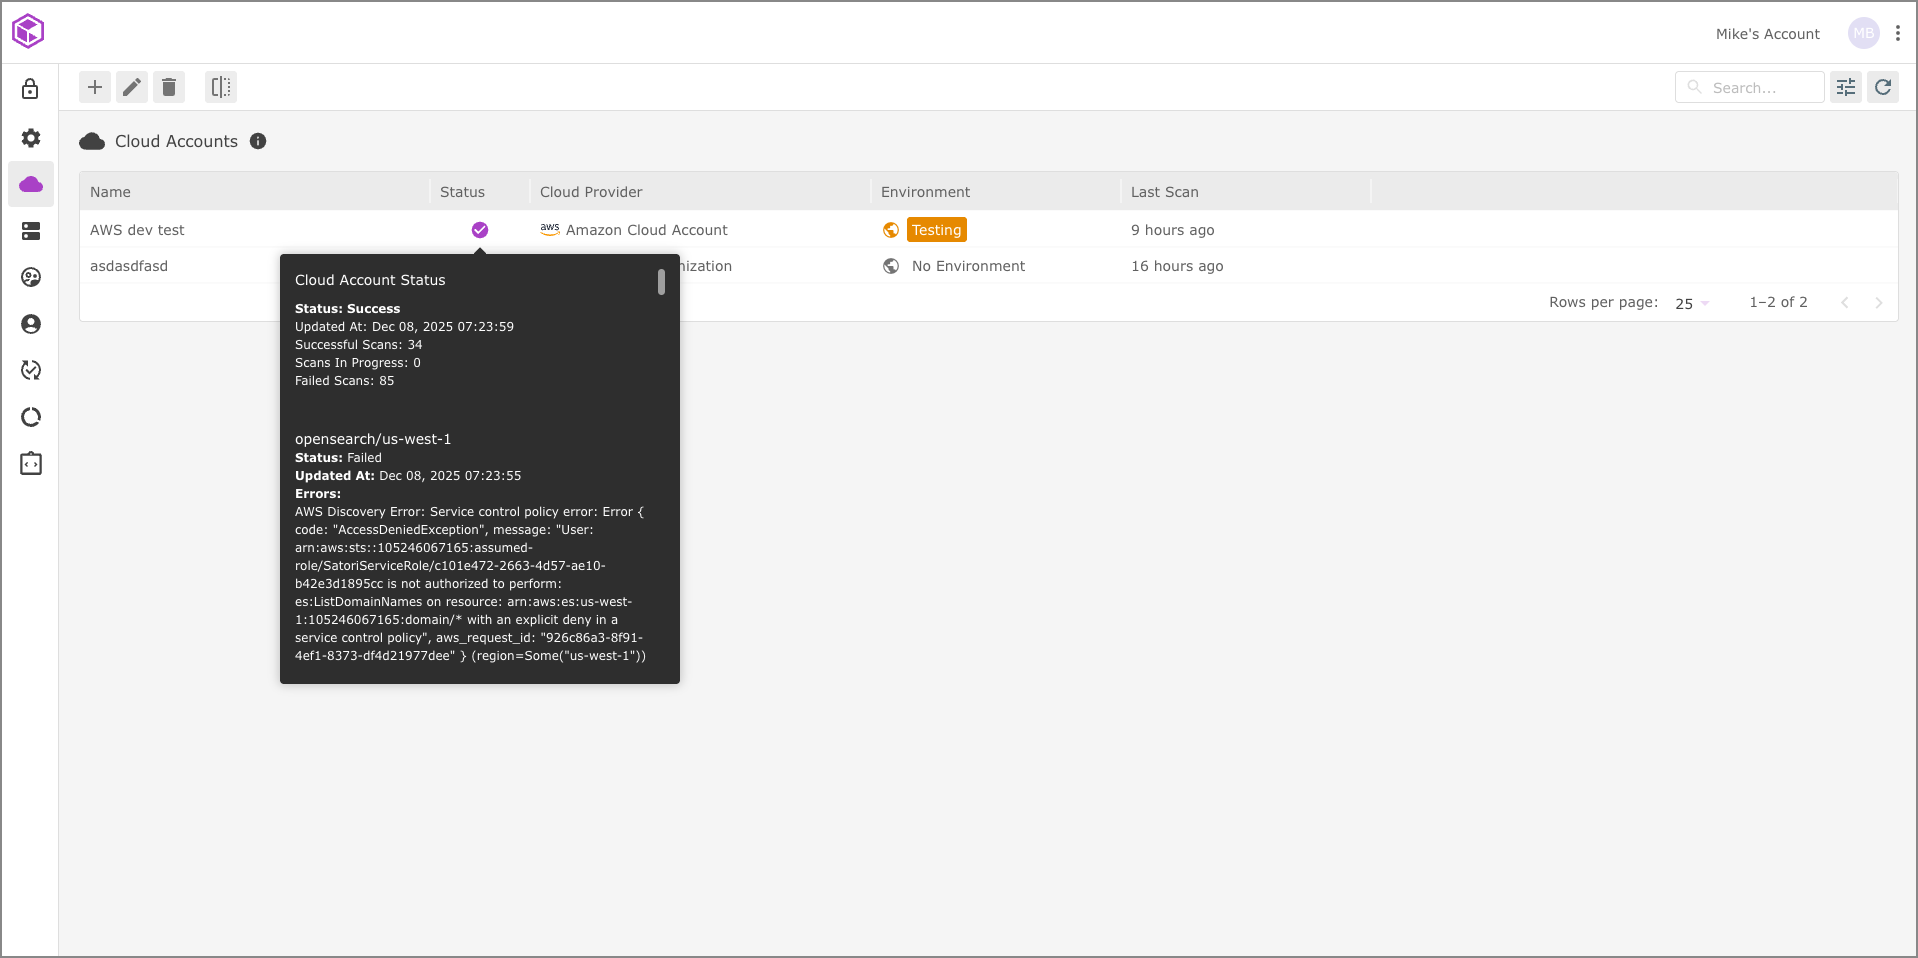The height and width of the screenshot is (958, 1918).
Task: Toggle the split panel view icon
Action: (x=221, y=87)
